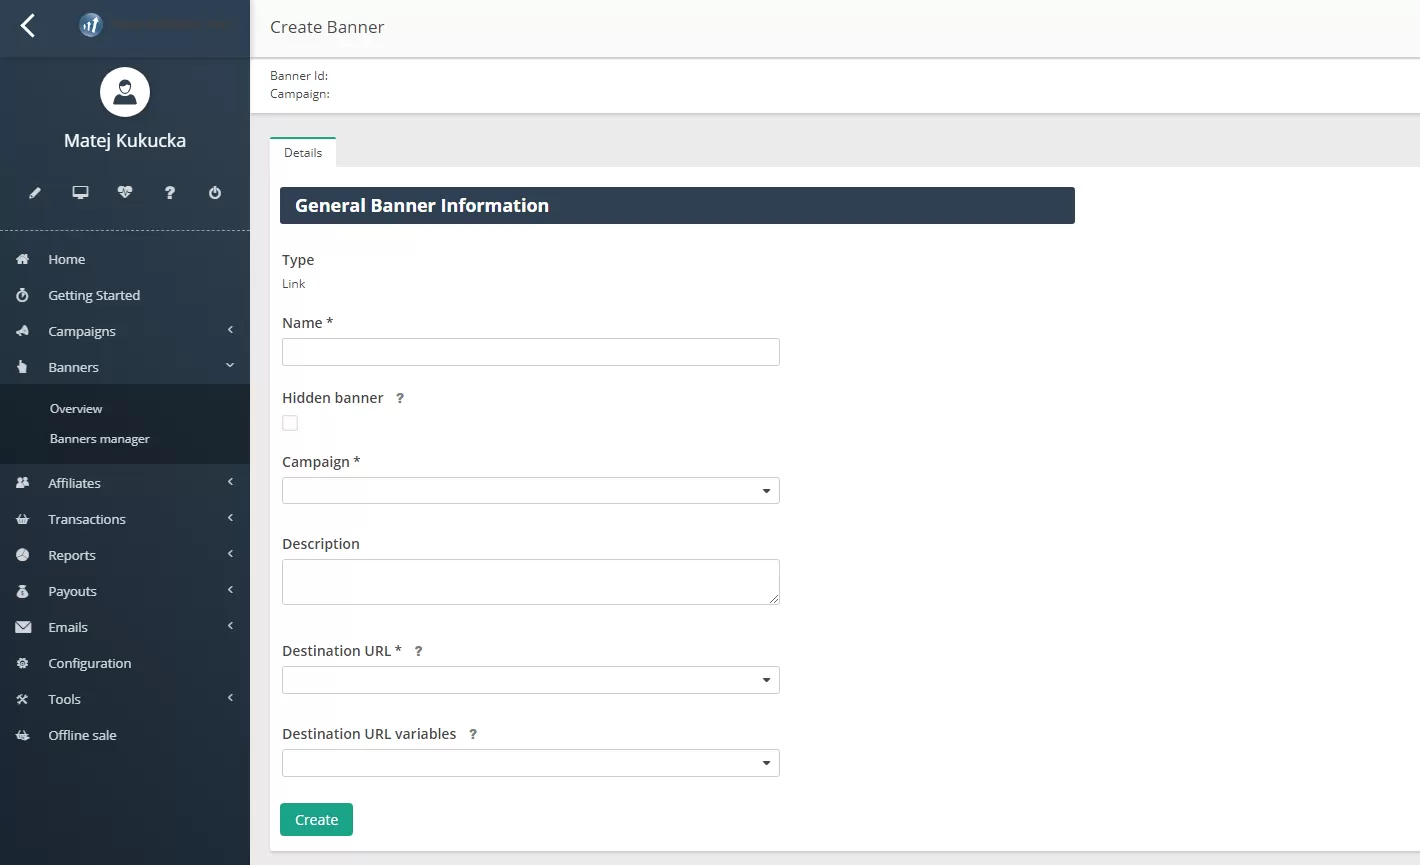This screenshot has height=865, width=1420.
Task: Open help via the question mark icon
Action: [x=170, y=192]
